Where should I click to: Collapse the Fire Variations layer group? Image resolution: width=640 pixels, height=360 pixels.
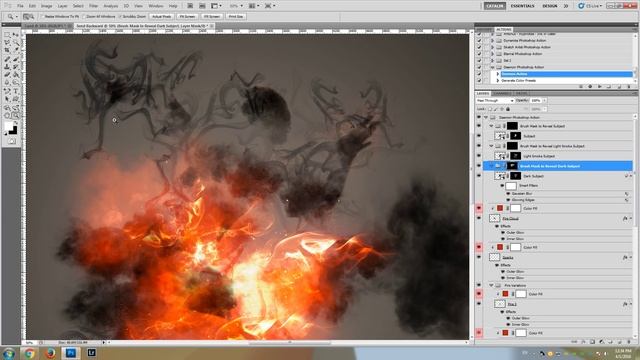tap(491, 285)
